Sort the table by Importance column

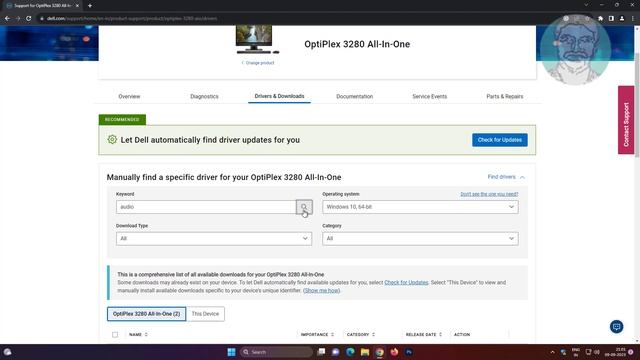pos(317,335)
